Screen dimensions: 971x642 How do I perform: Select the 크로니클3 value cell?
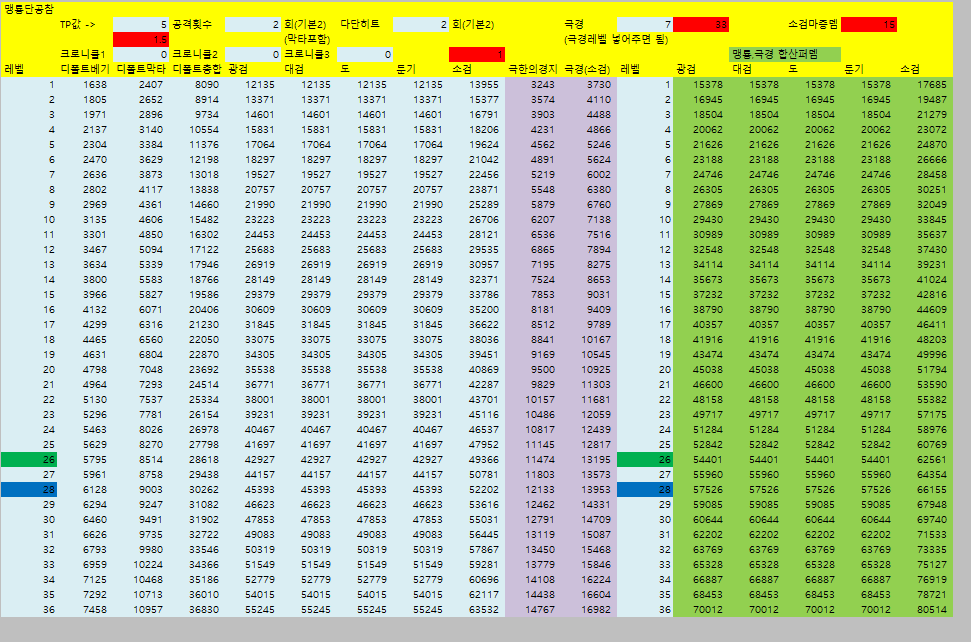tap(366, 54)
